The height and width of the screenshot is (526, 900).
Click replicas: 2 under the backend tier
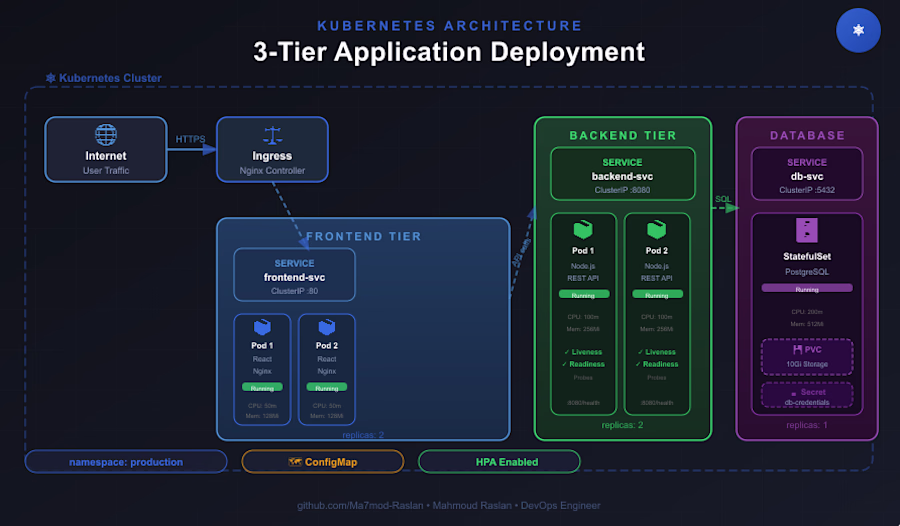point(622,425)
